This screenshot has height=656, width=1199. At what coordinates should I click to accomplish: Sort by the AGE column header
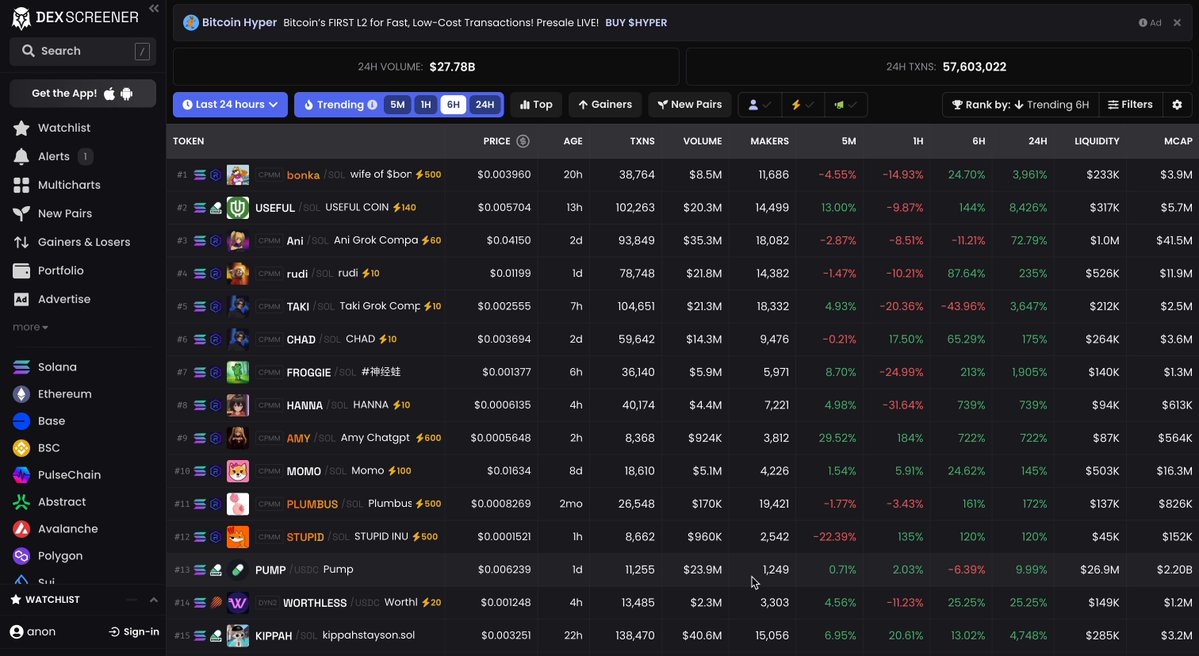pos(573,141)
